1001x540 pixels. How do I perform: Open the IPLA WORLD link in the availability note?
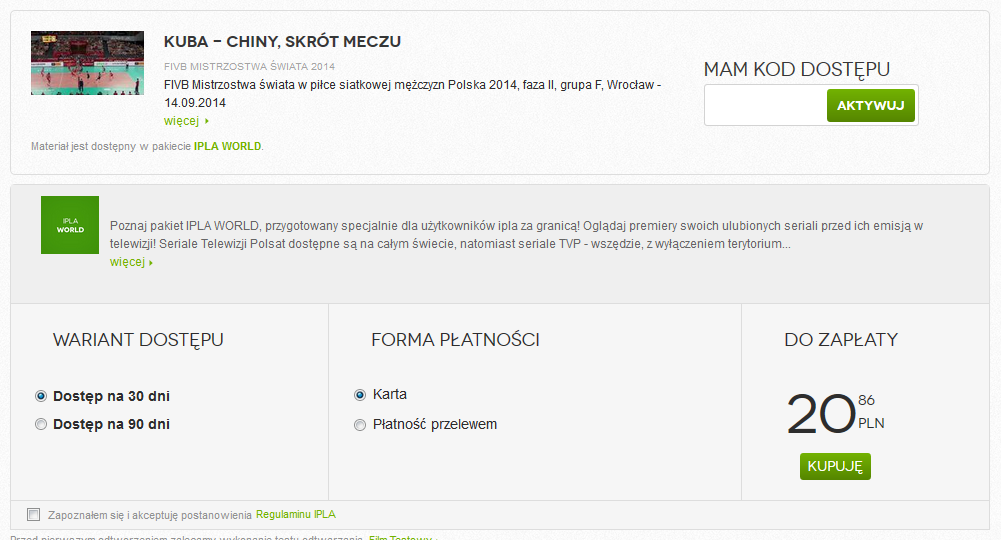click(x=227, y=146)
